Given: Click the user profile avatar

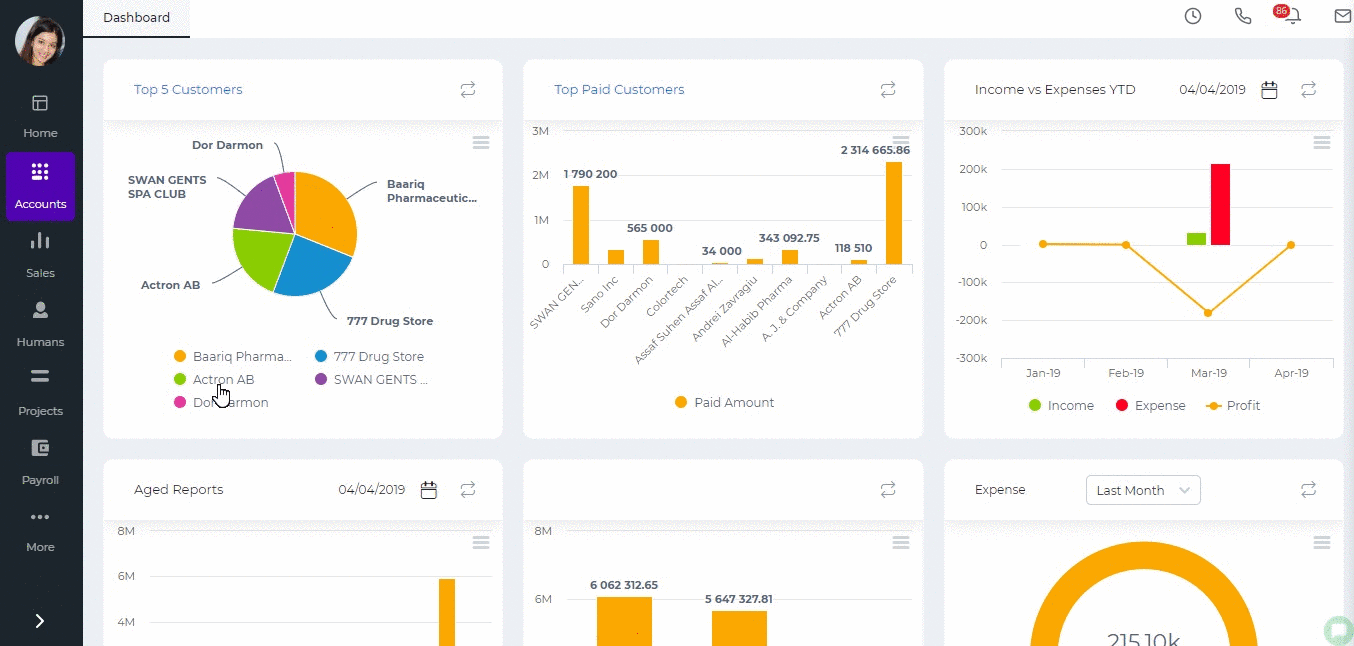Looking at the screenshot, I should coord(40,40).
